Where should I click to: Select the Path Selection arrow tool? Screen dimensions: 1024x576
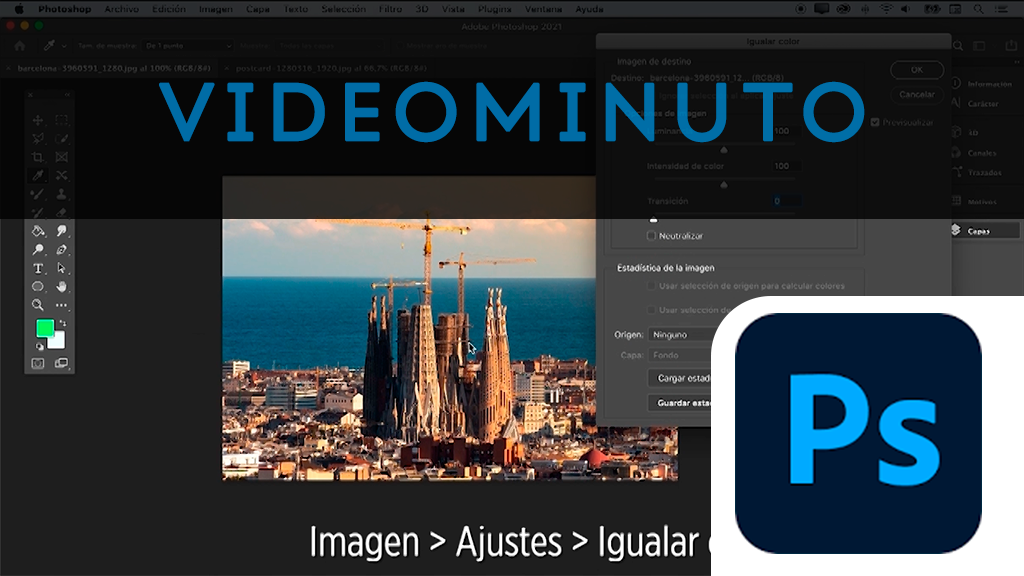click(x=62, y=268)
